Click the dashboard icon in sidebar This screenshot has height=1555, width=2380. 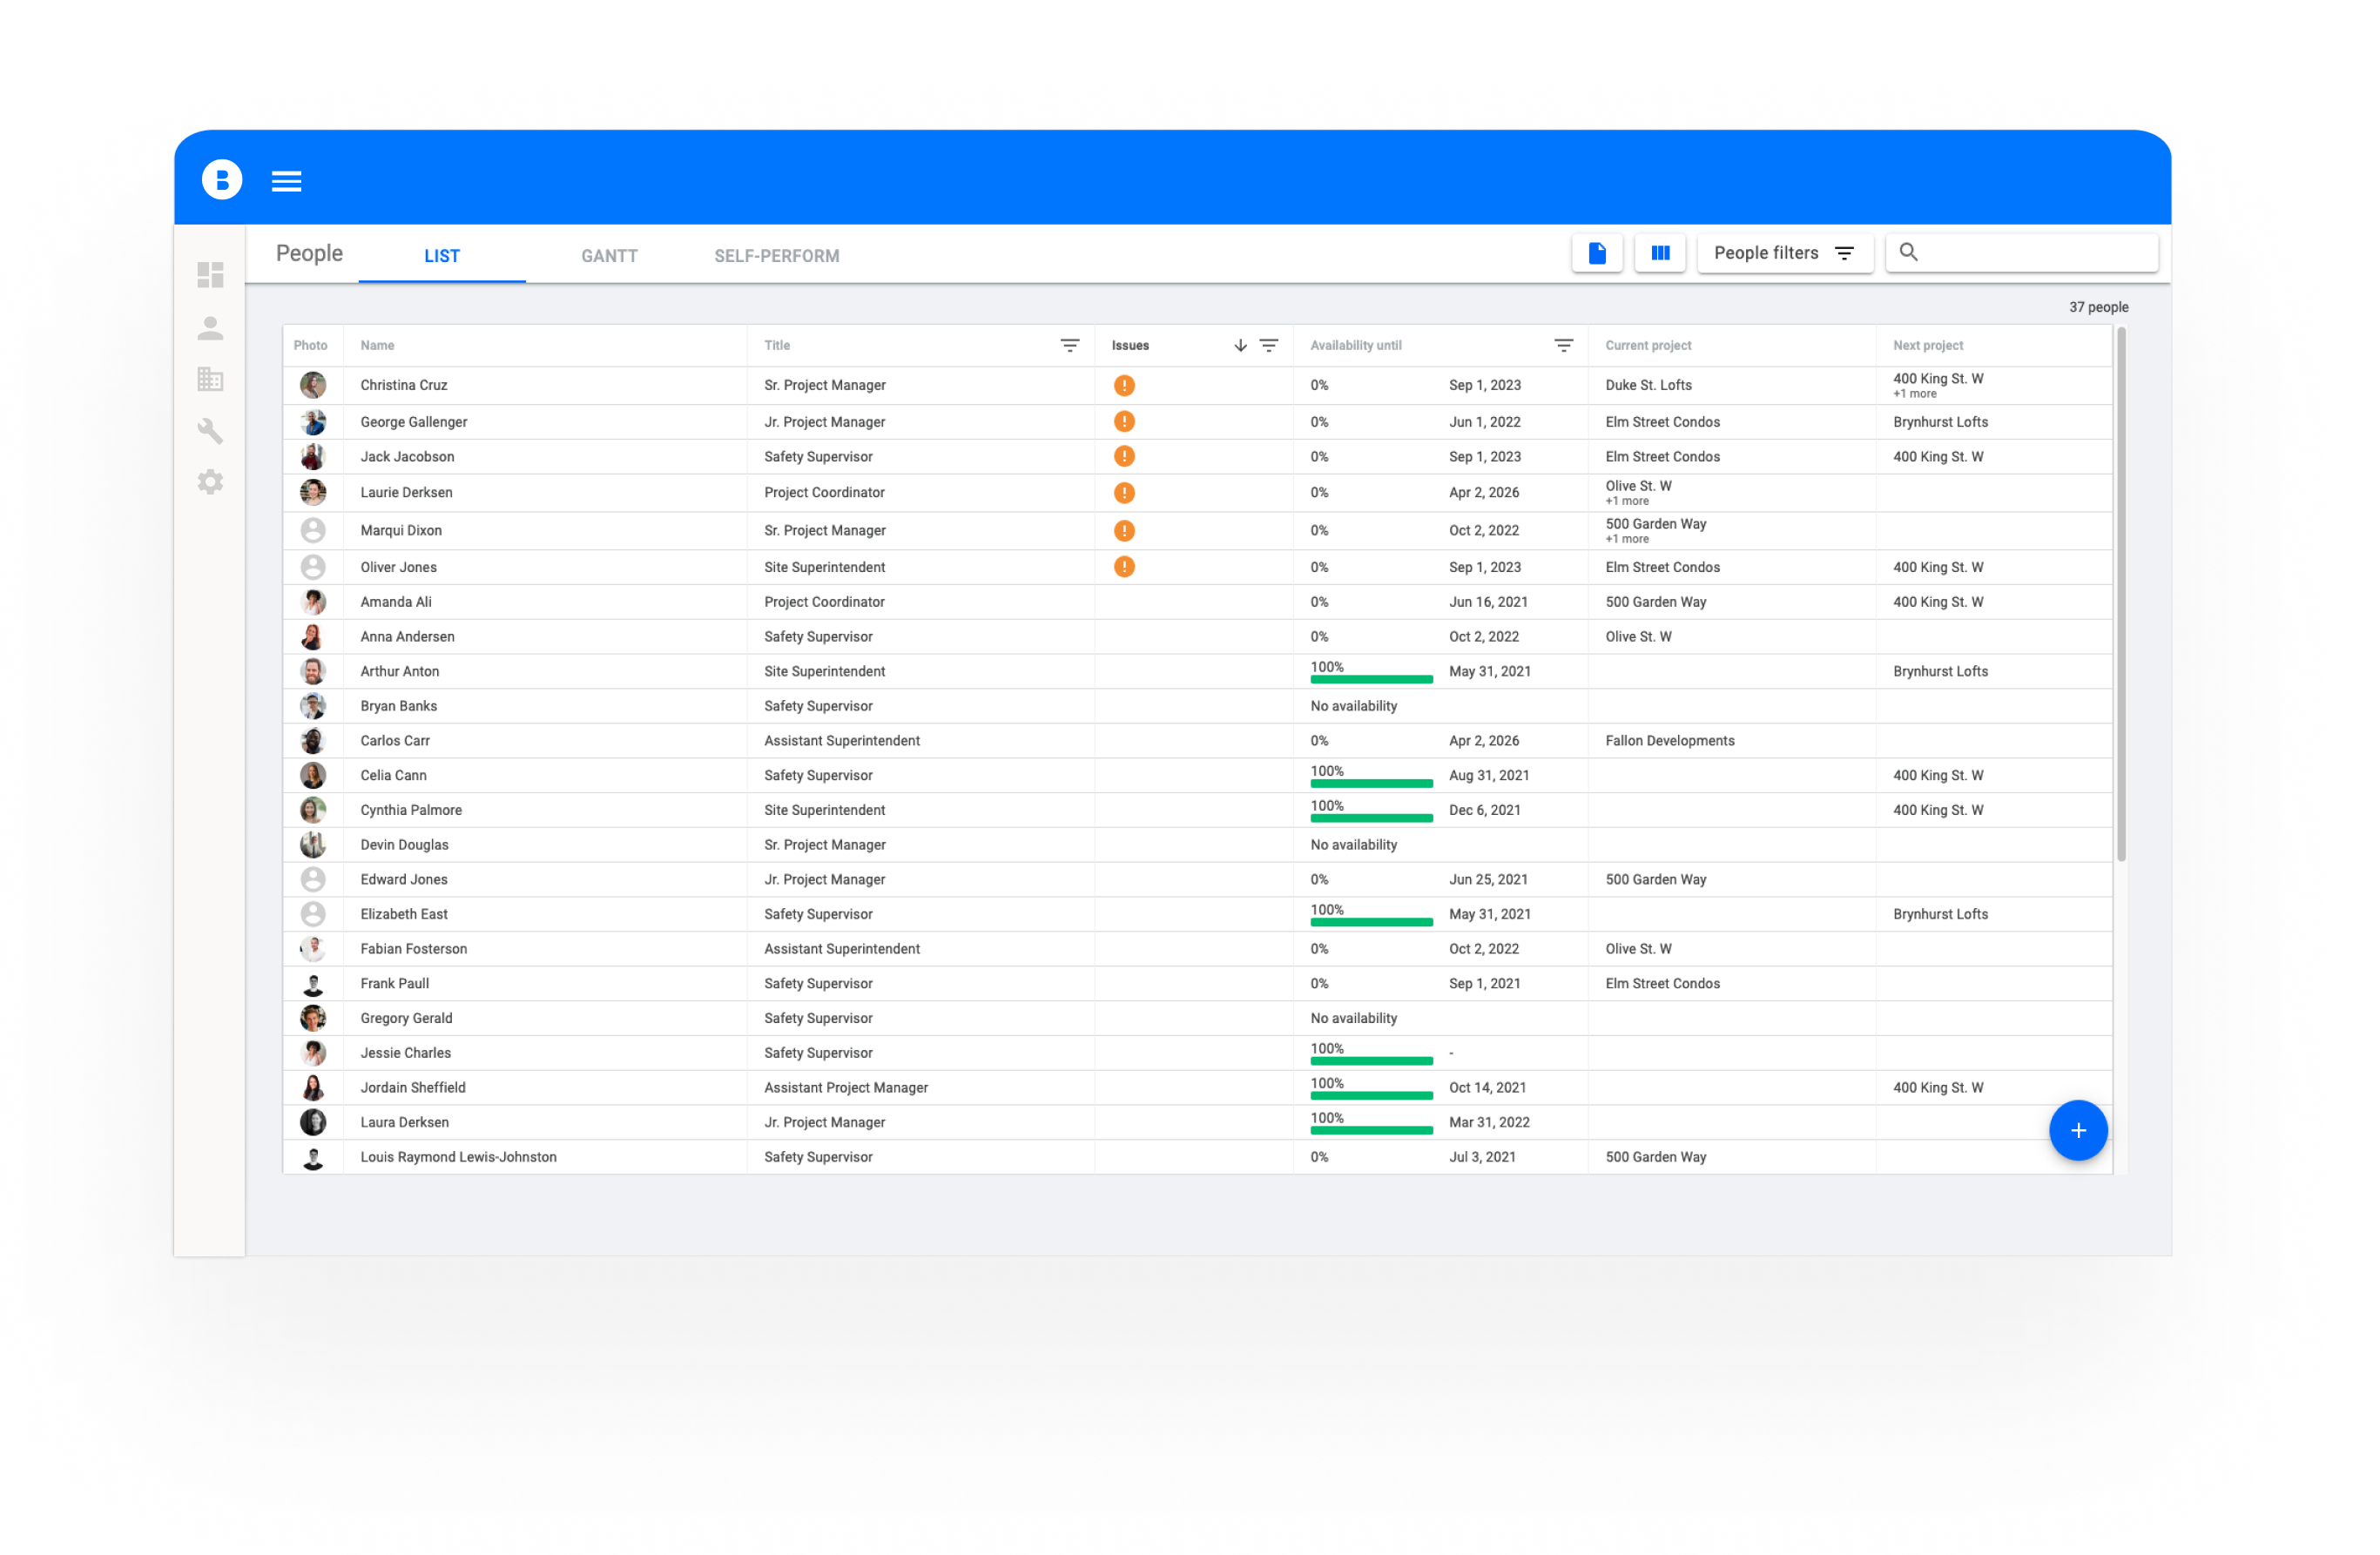pos(210,275)
